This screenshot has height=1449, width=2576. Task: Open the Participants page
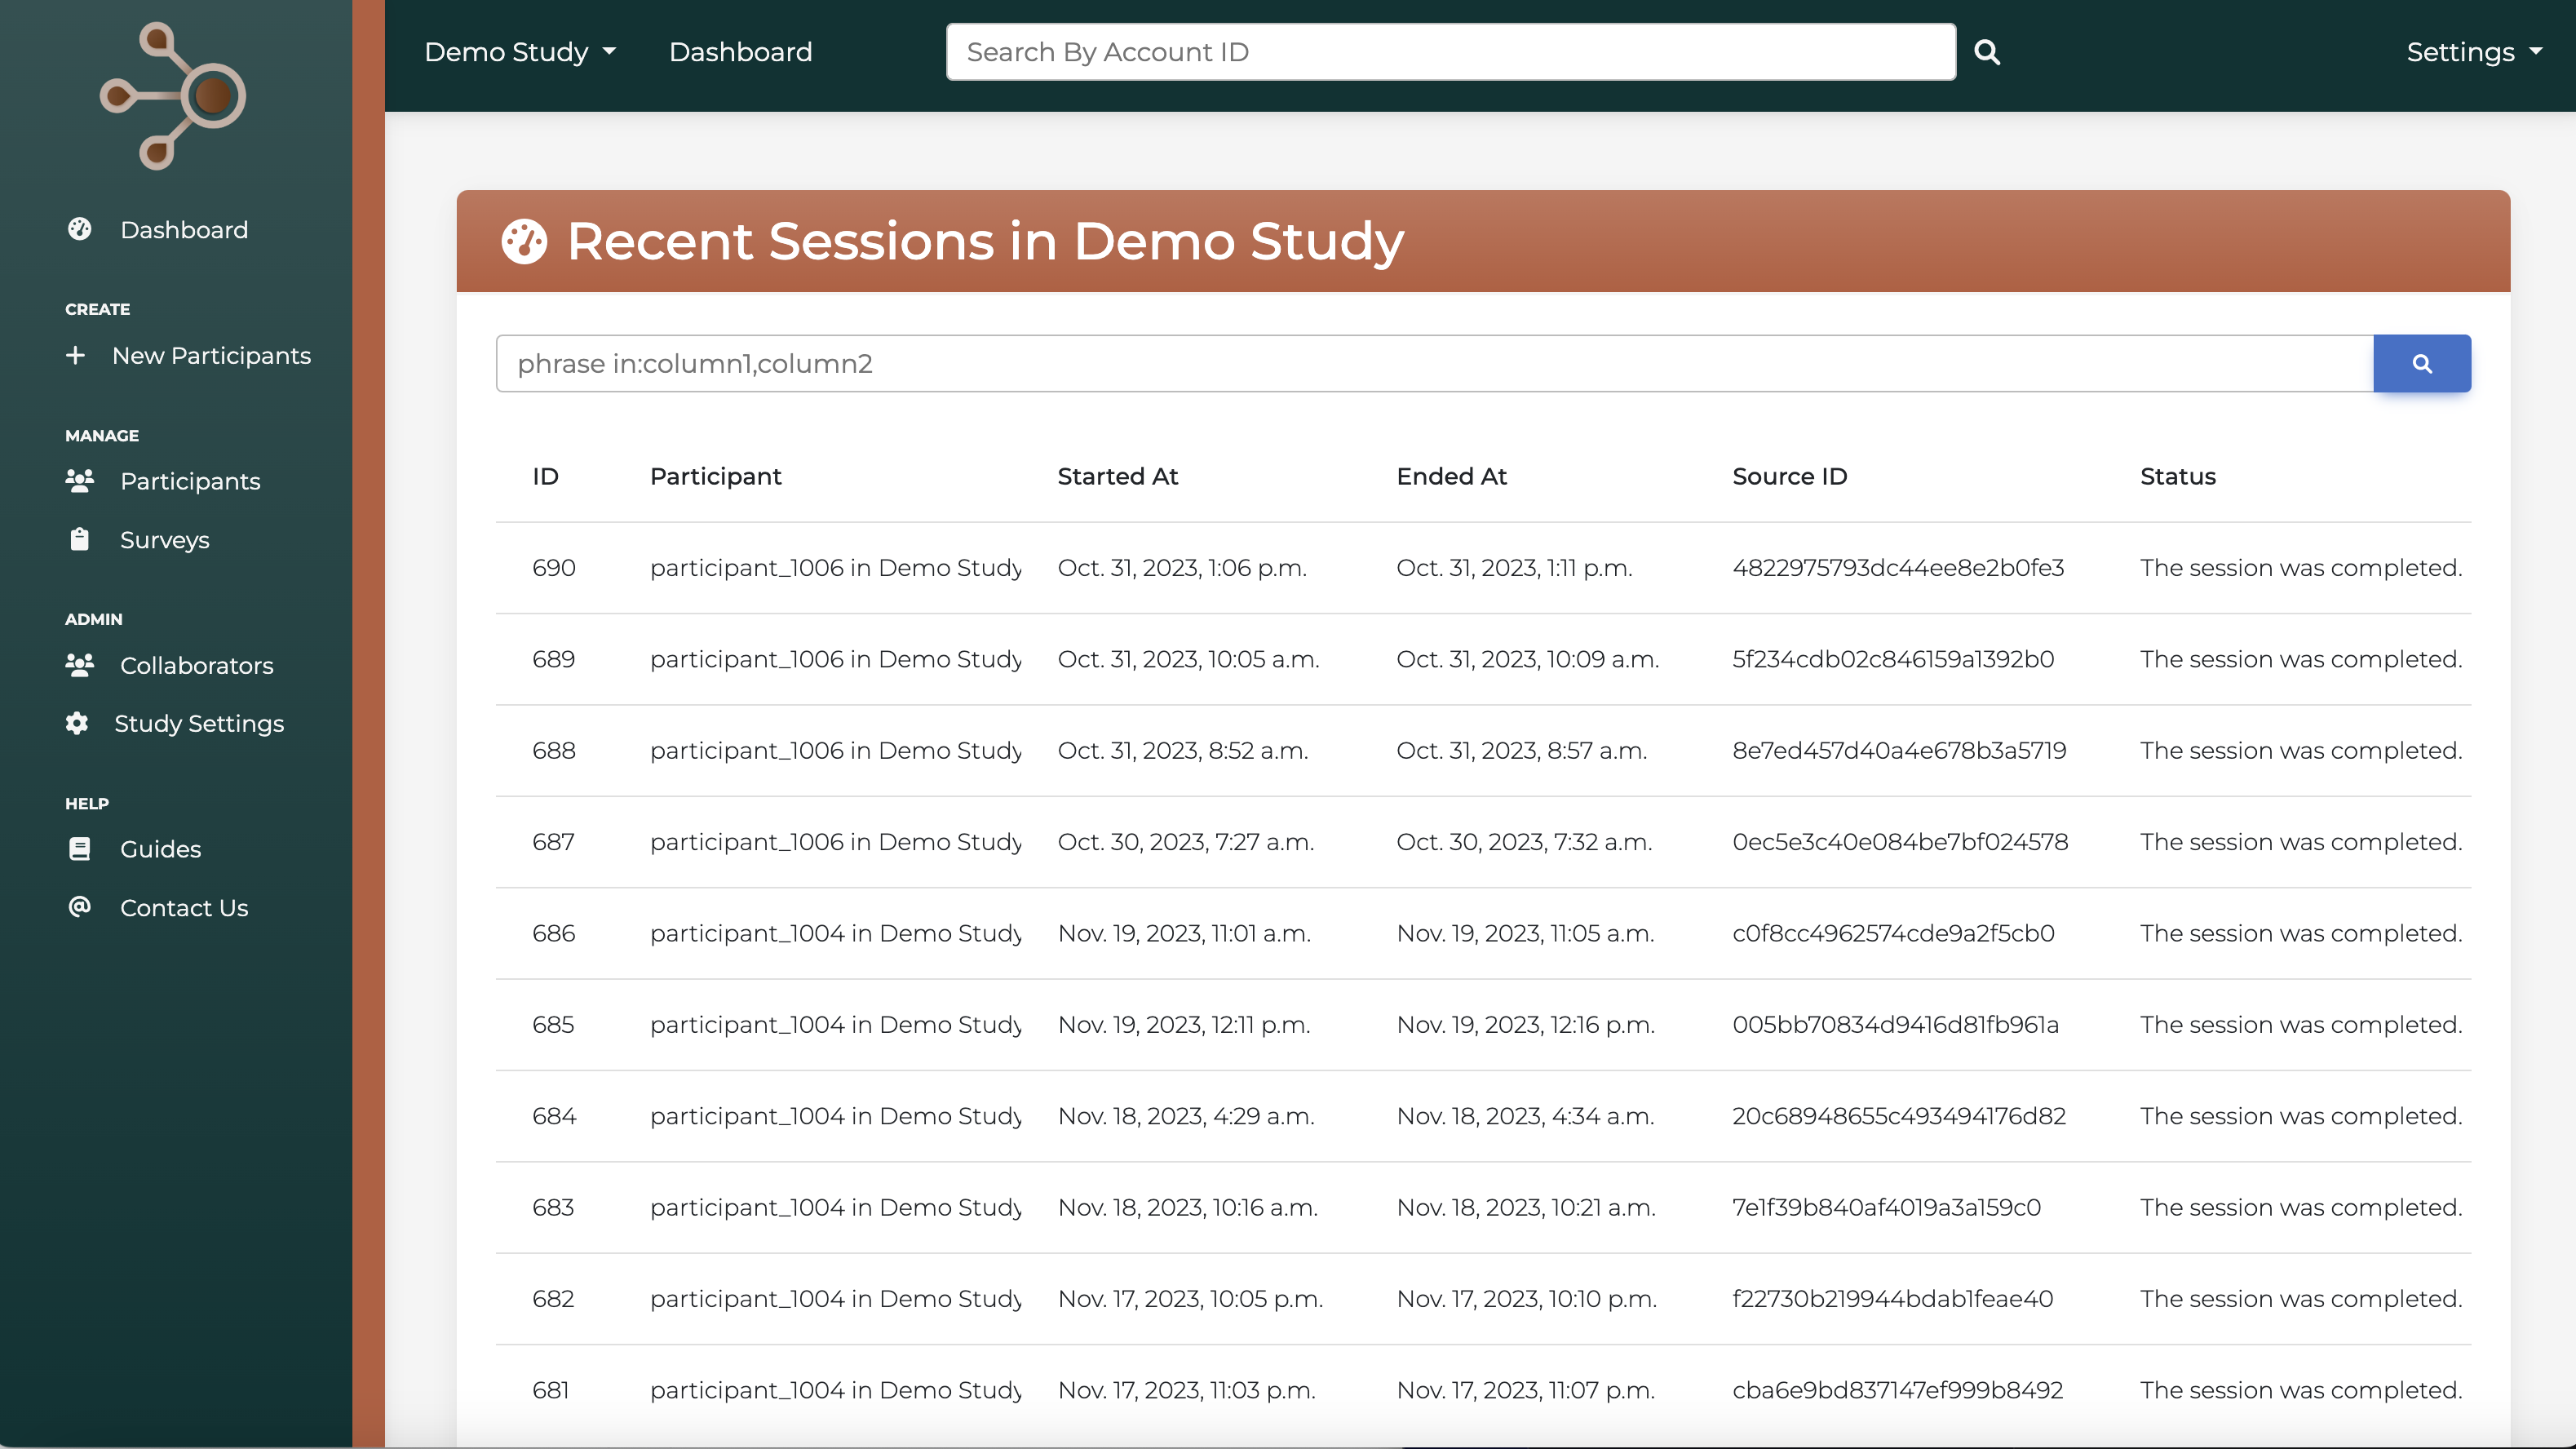point(190,481)
